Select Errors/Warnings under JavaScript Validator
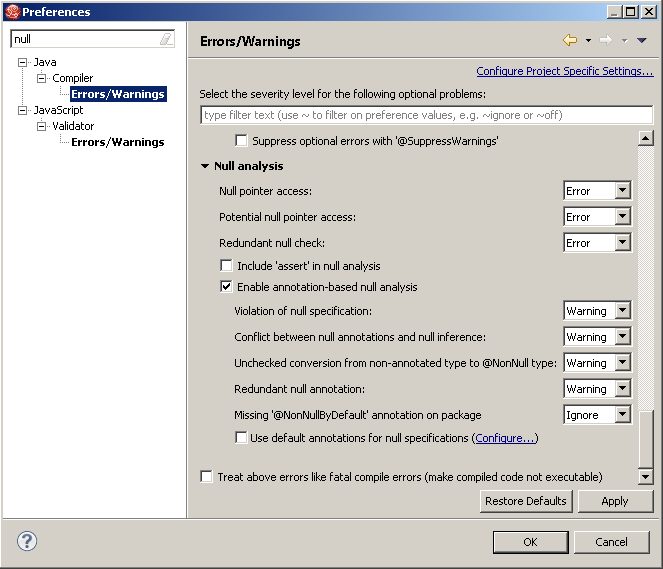 tap(118, 142)
